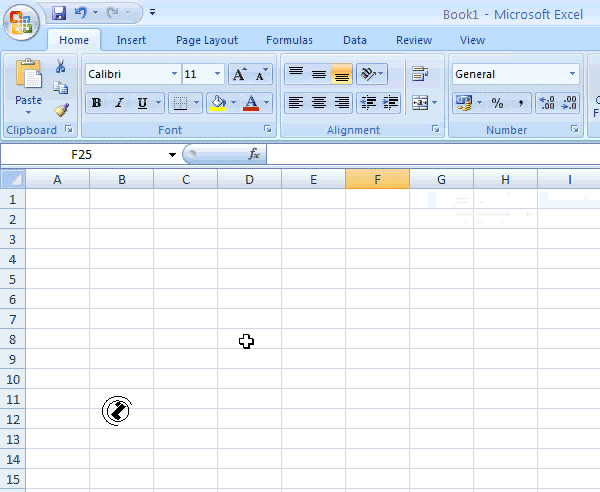Viewport: 600px width, 492px height.
Task: Toggle Italic formatting
Action: [x=119, y=103]
